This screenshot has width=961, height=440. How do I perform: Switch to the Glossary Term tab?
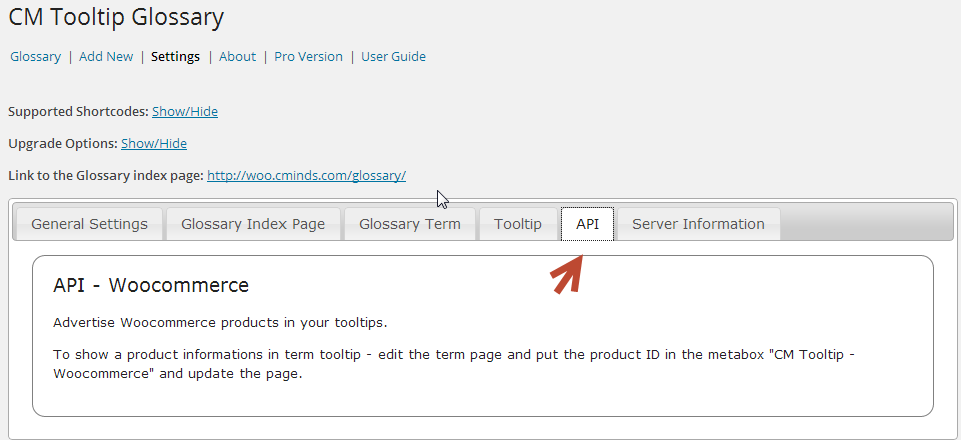pos(410,224)
